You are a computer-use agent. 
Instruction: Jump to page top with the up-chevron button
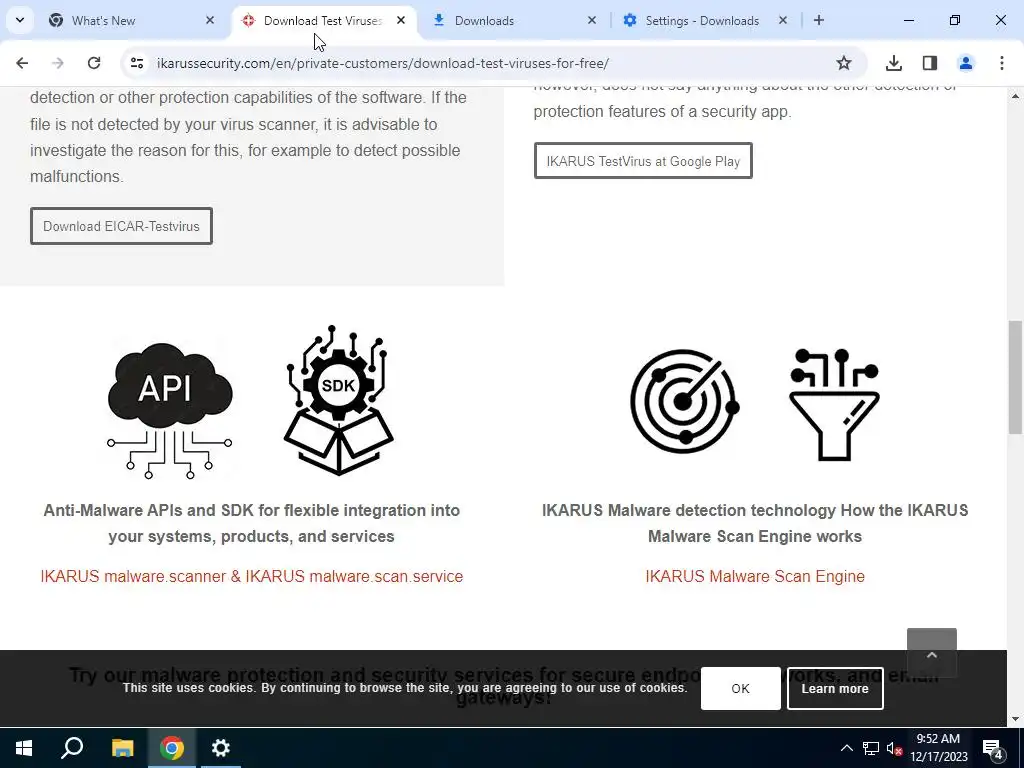click(x=932, y=653)
